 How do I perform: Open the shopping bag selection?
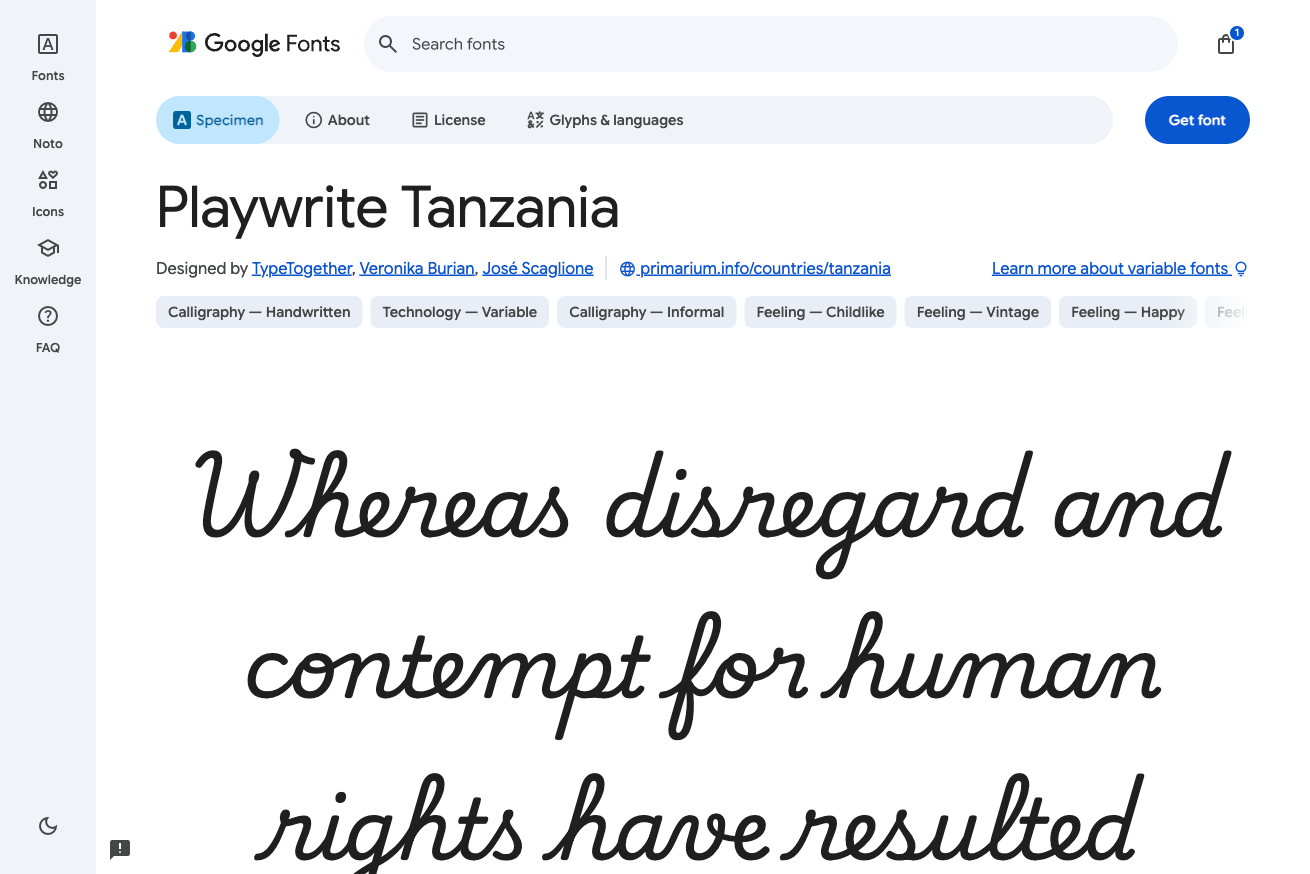tap(1226, 44)
